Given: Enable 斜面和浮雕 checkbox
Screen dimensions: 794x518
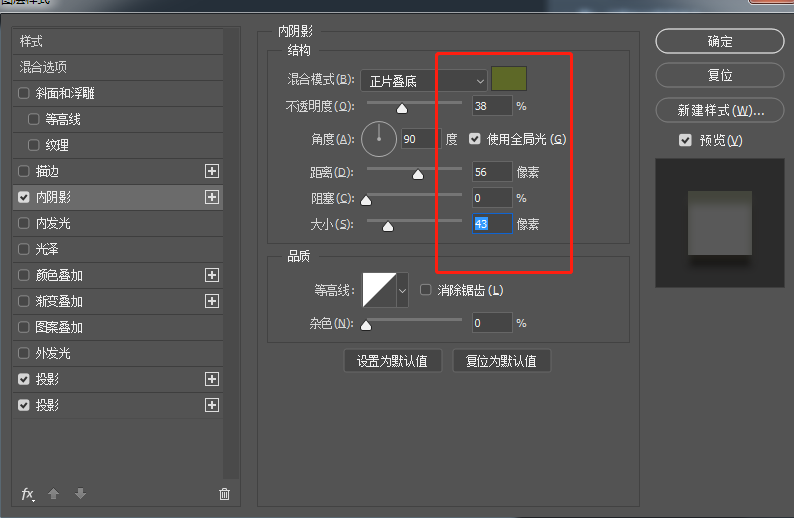Looking at the screenshot, I should [24, 93].
